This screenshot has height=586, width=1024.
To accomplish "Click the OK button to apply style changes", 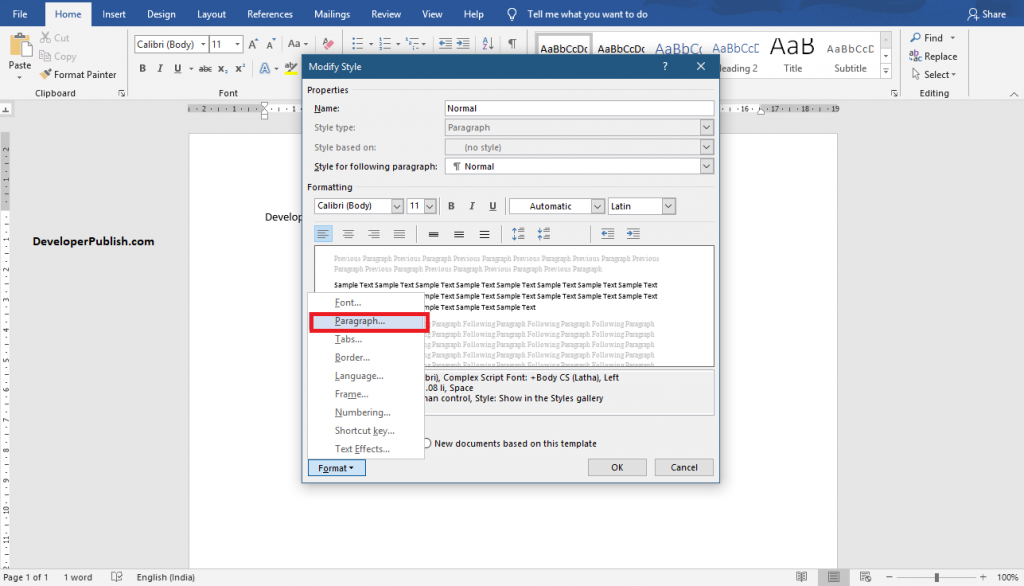I will (616, 467).
